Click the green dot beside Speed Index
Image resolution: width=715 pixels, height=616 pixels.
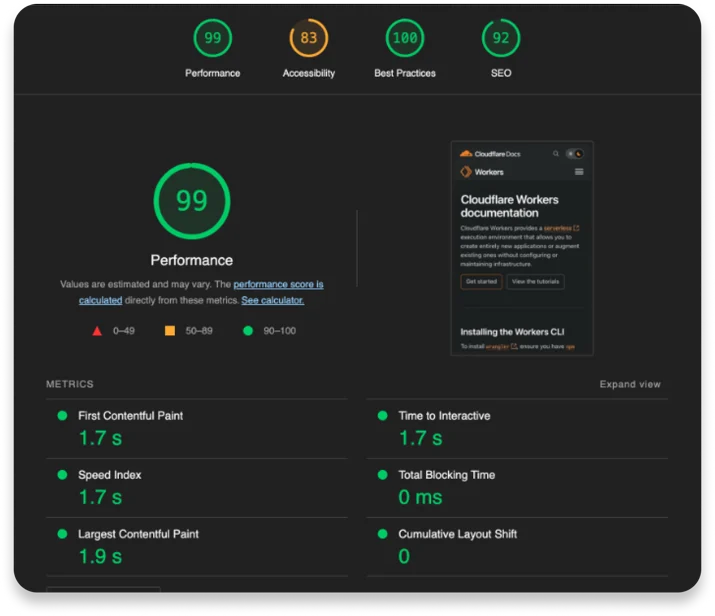point(62,475)
